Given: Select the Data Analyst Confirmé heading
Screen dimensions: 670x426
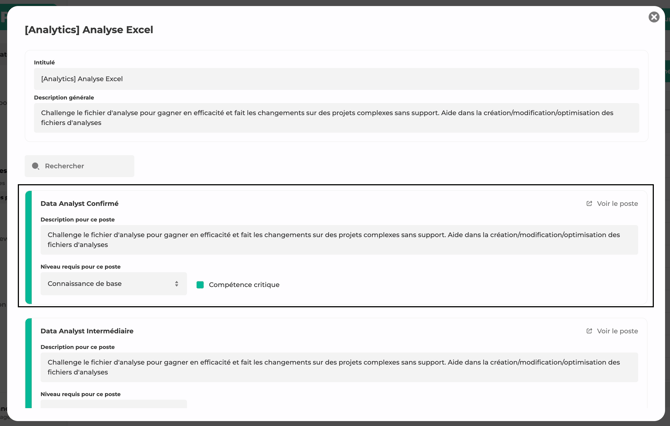Looking at the screenshot, I should (79, 204).
